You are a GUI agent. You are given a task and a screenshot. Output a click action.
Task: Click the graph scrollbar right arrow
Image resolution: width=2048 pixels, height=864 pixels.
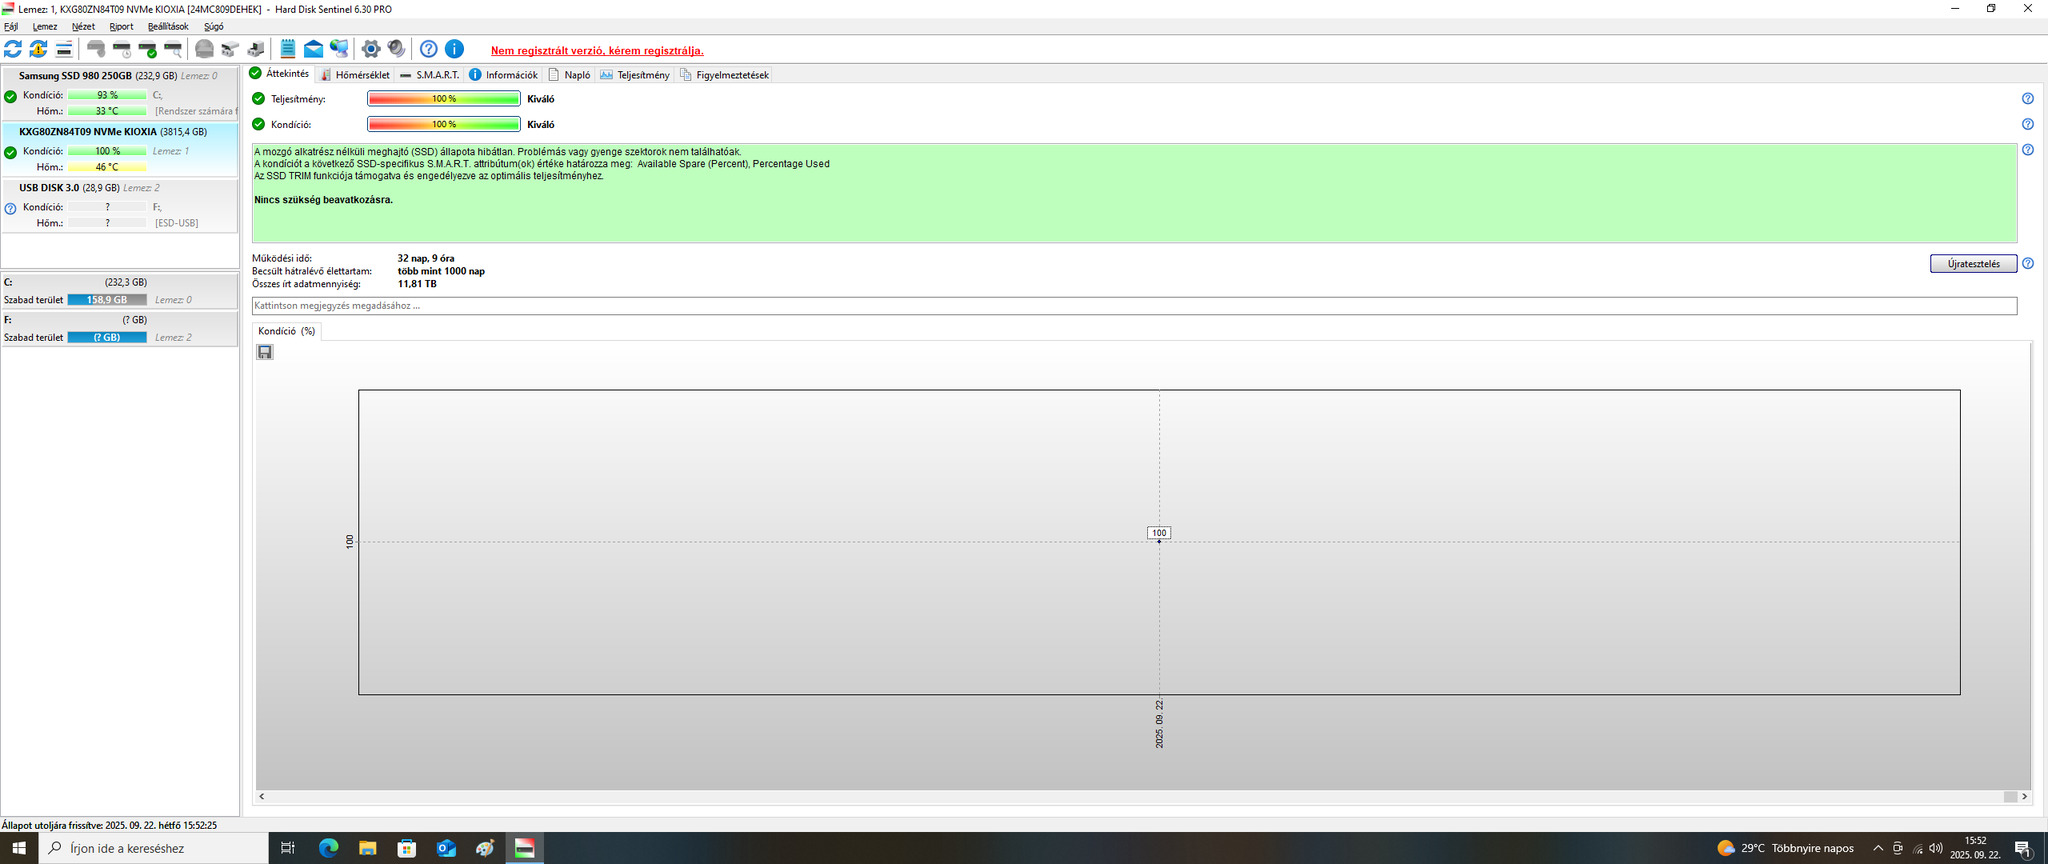(2025, 797)
